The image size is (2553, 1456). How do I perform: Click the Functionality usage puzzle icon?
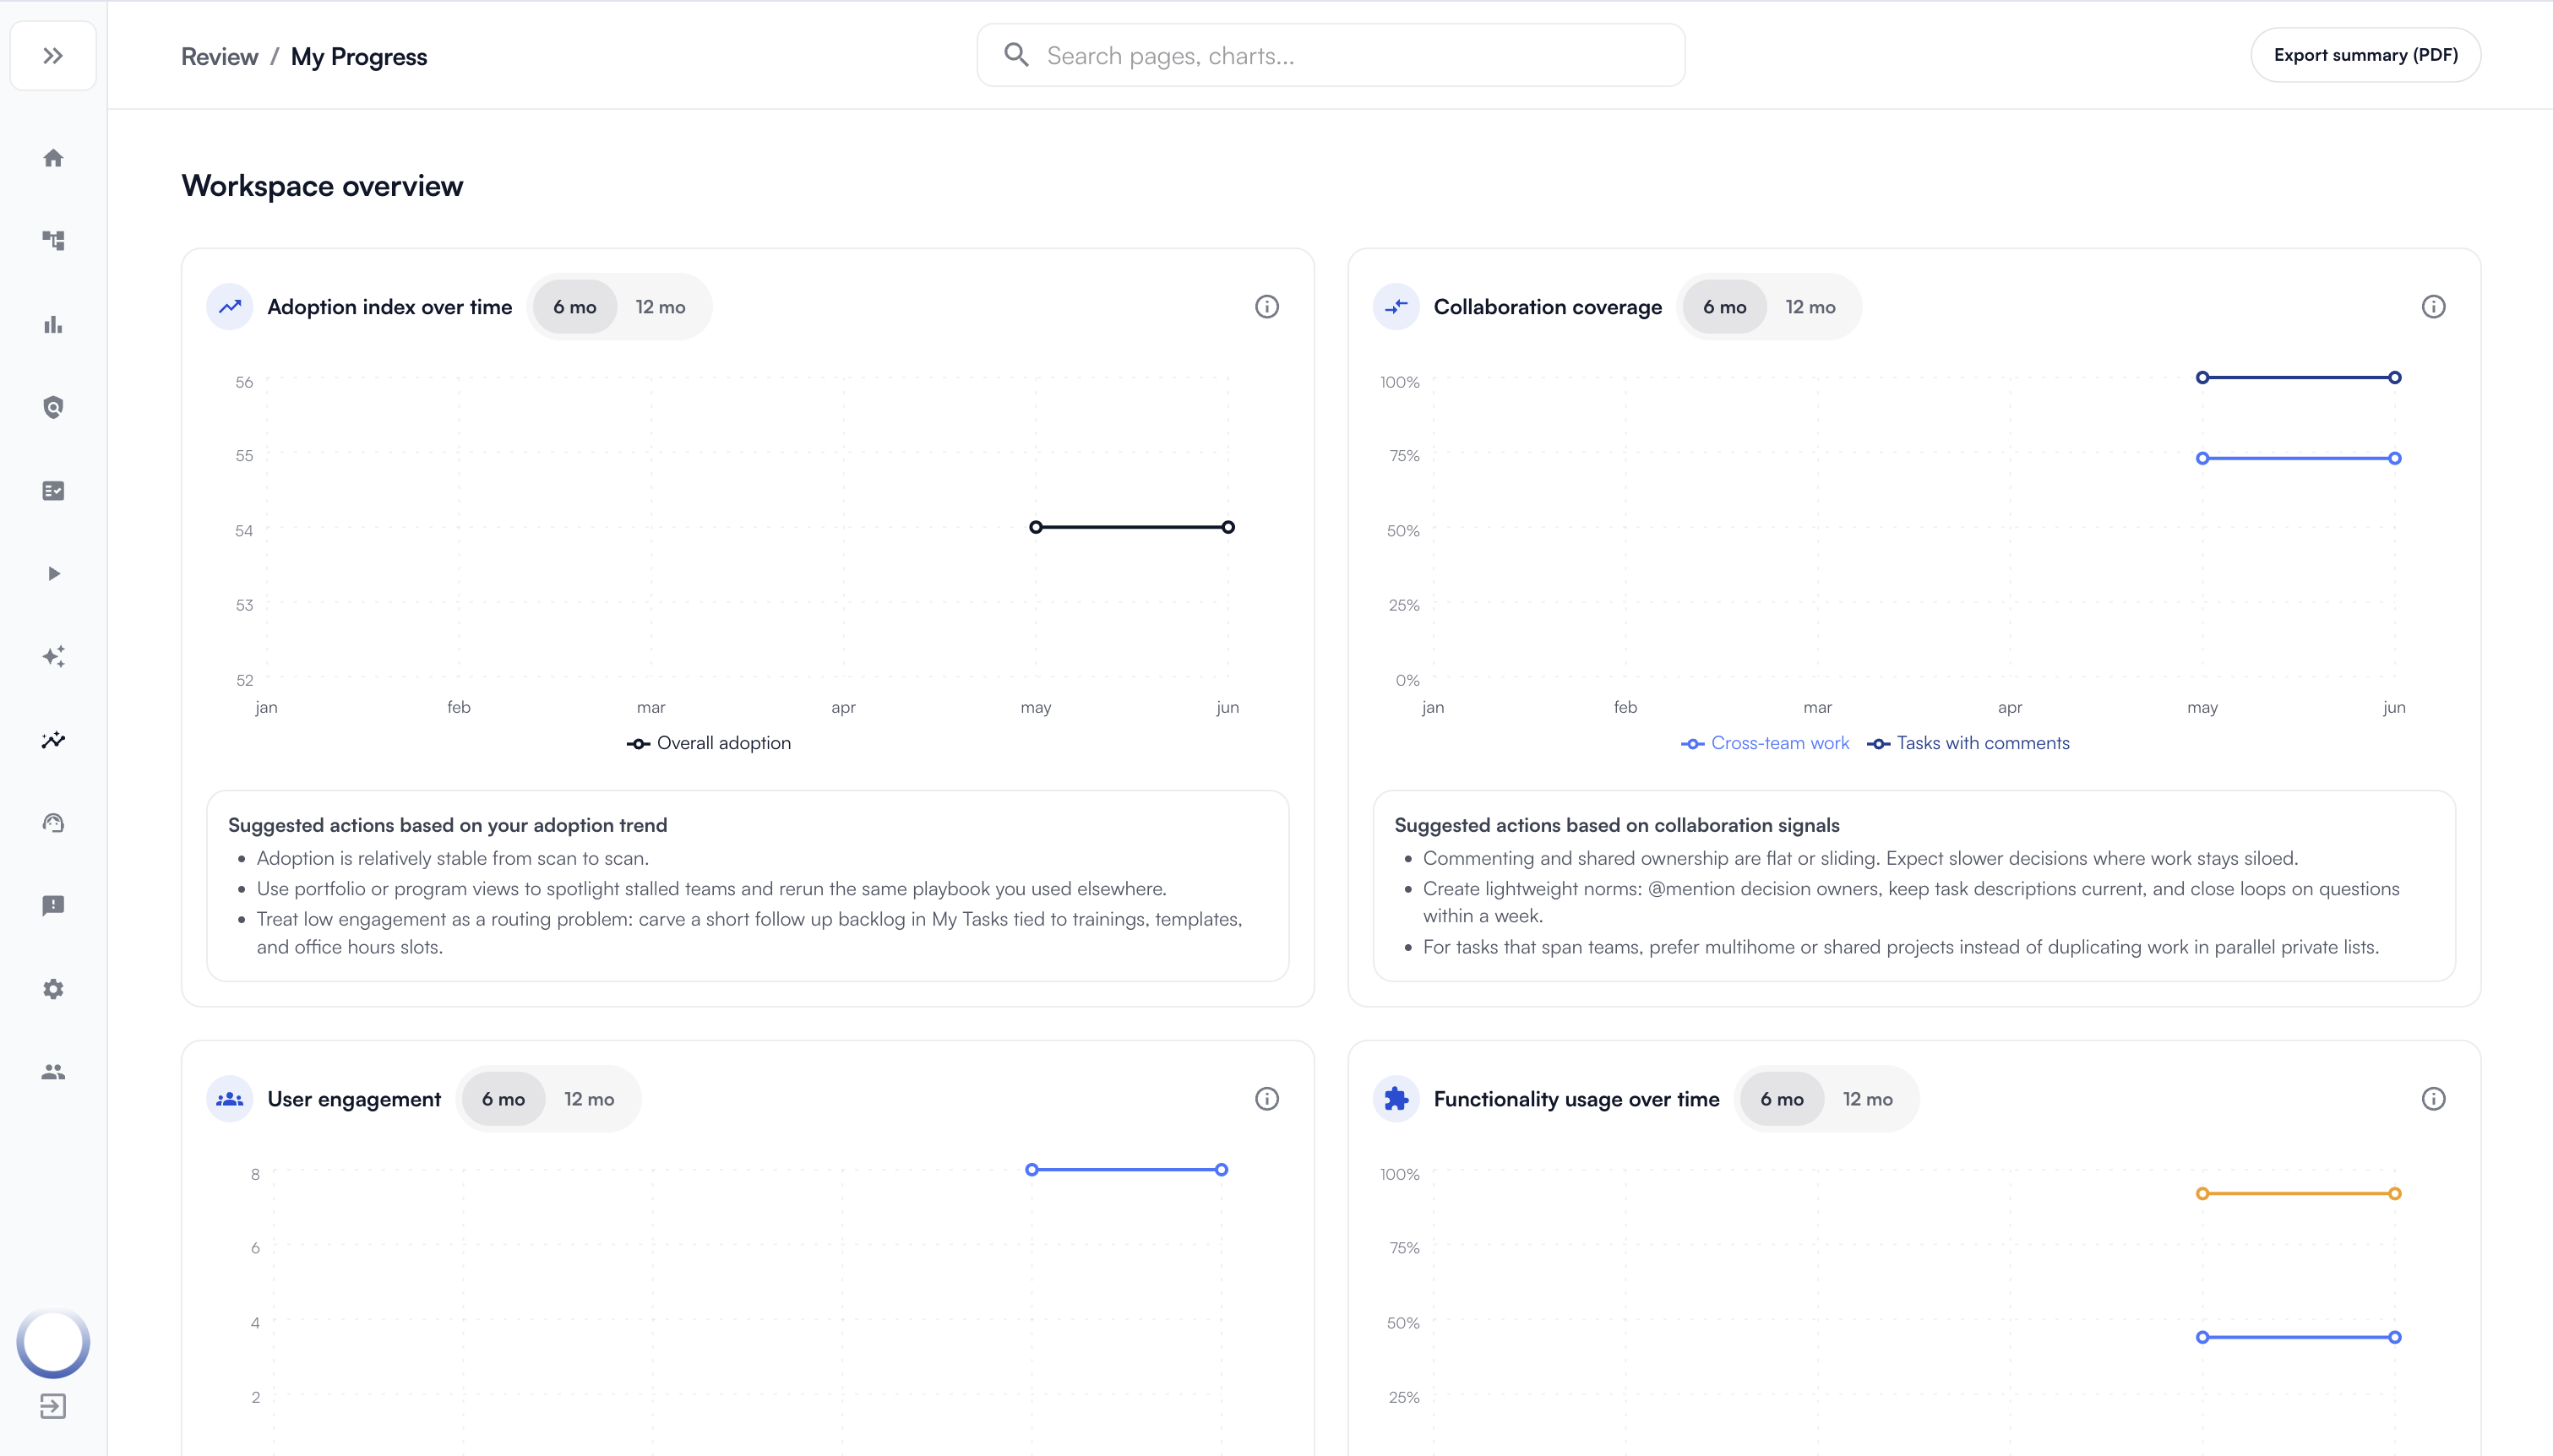[x=1396, y=1099]
